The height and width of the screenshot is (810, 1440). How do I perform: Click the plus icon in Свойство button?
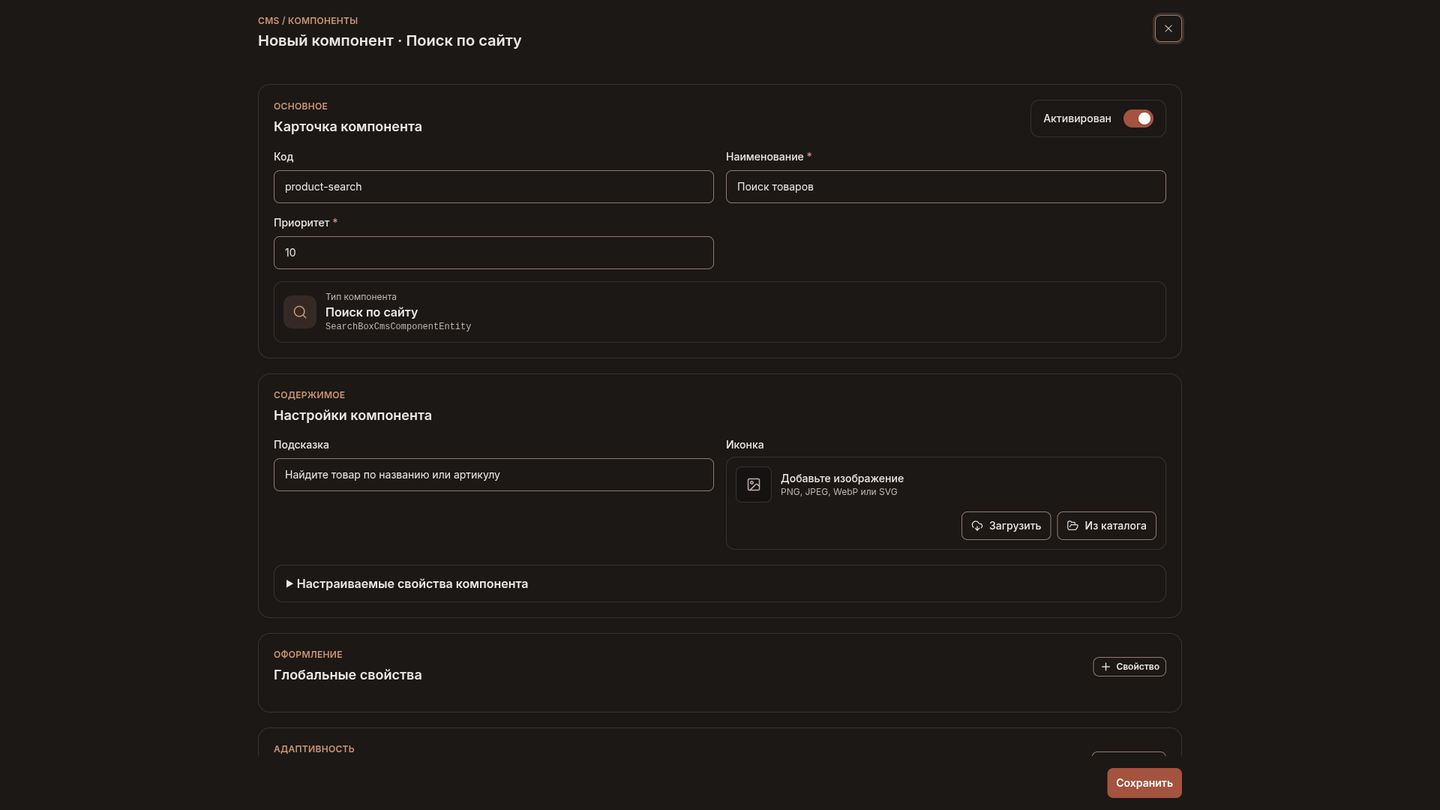pos(1106,667)
